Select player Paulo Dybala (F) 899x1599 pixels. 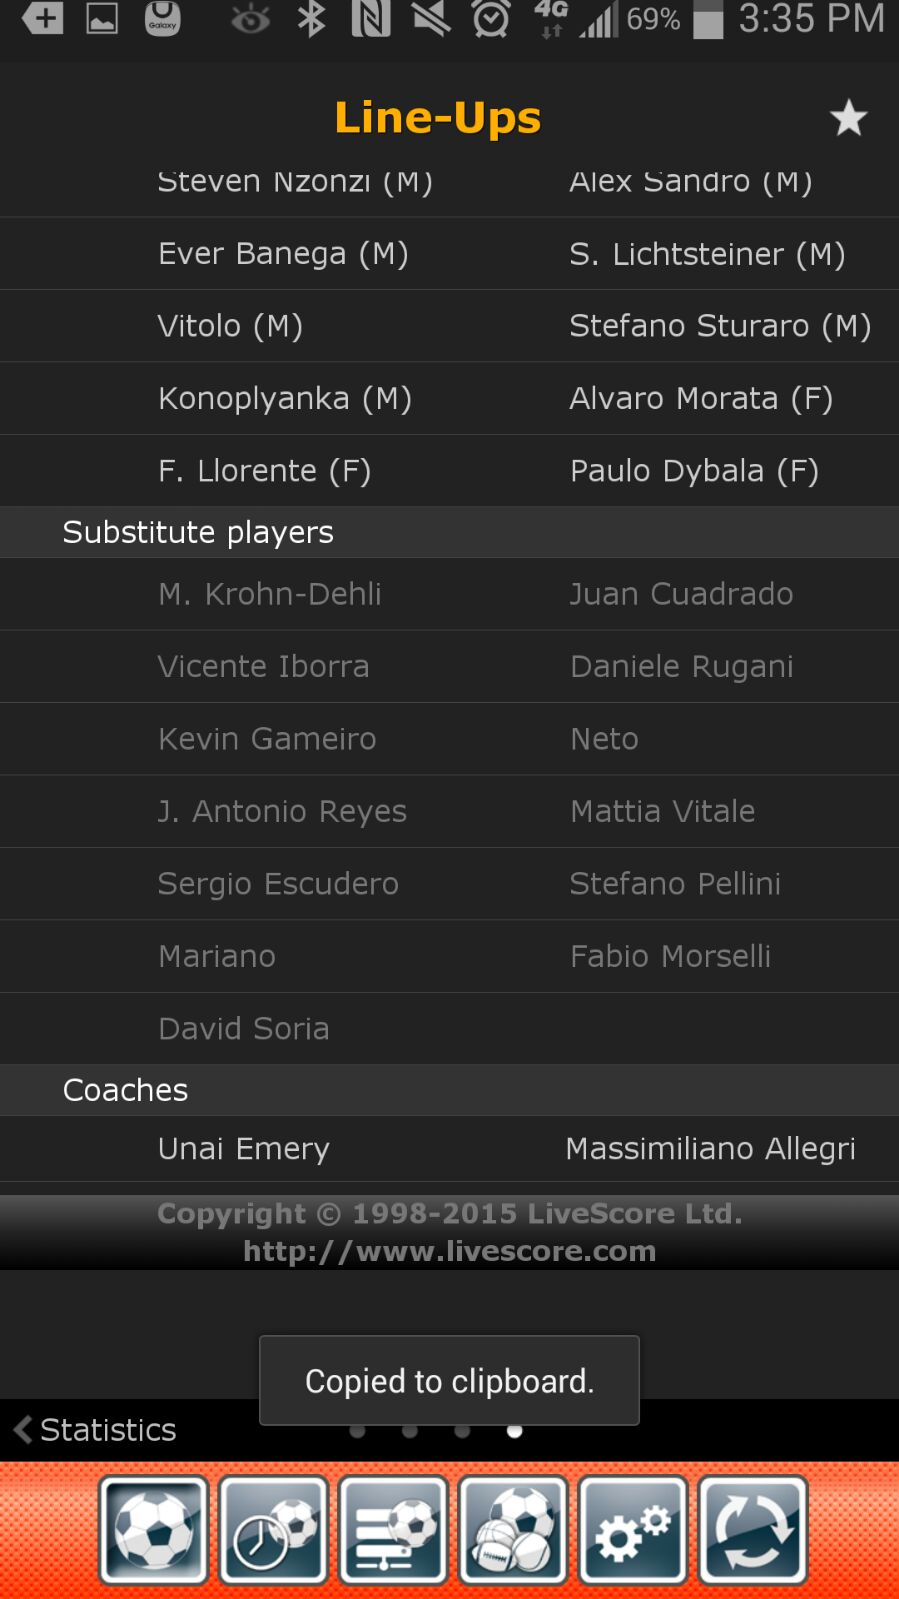pyautogui.click(x=694, y=471)
